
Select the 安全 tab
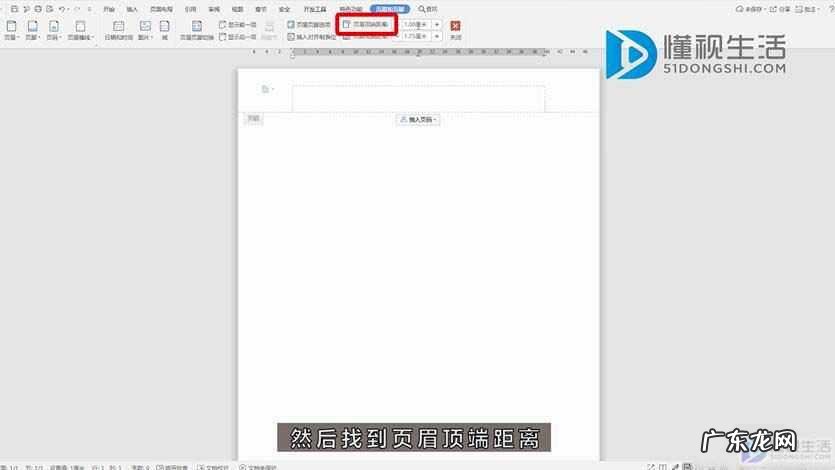[x=284, y=10]
